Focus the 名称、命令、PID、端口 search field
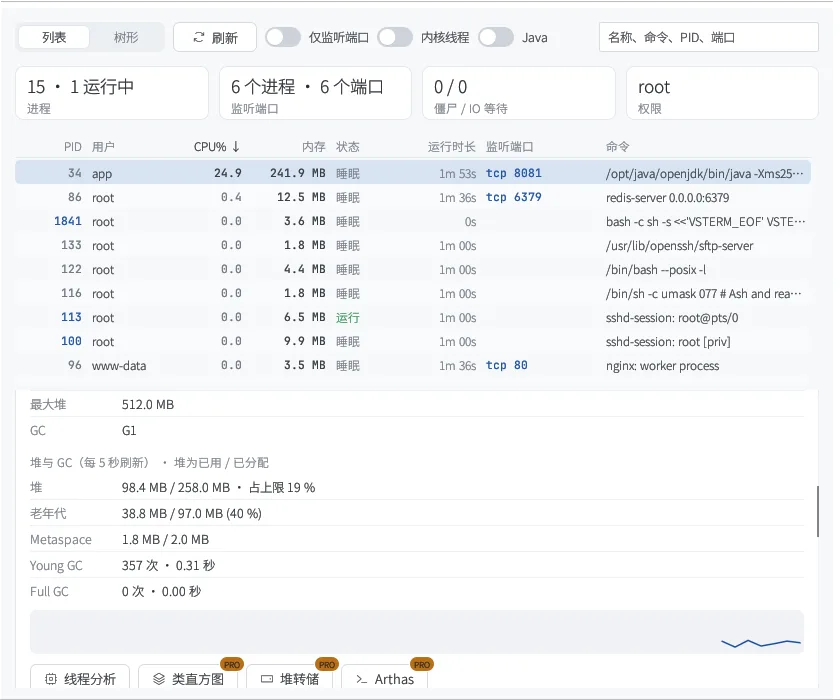 pyautogui.click(x=708, y=37)
